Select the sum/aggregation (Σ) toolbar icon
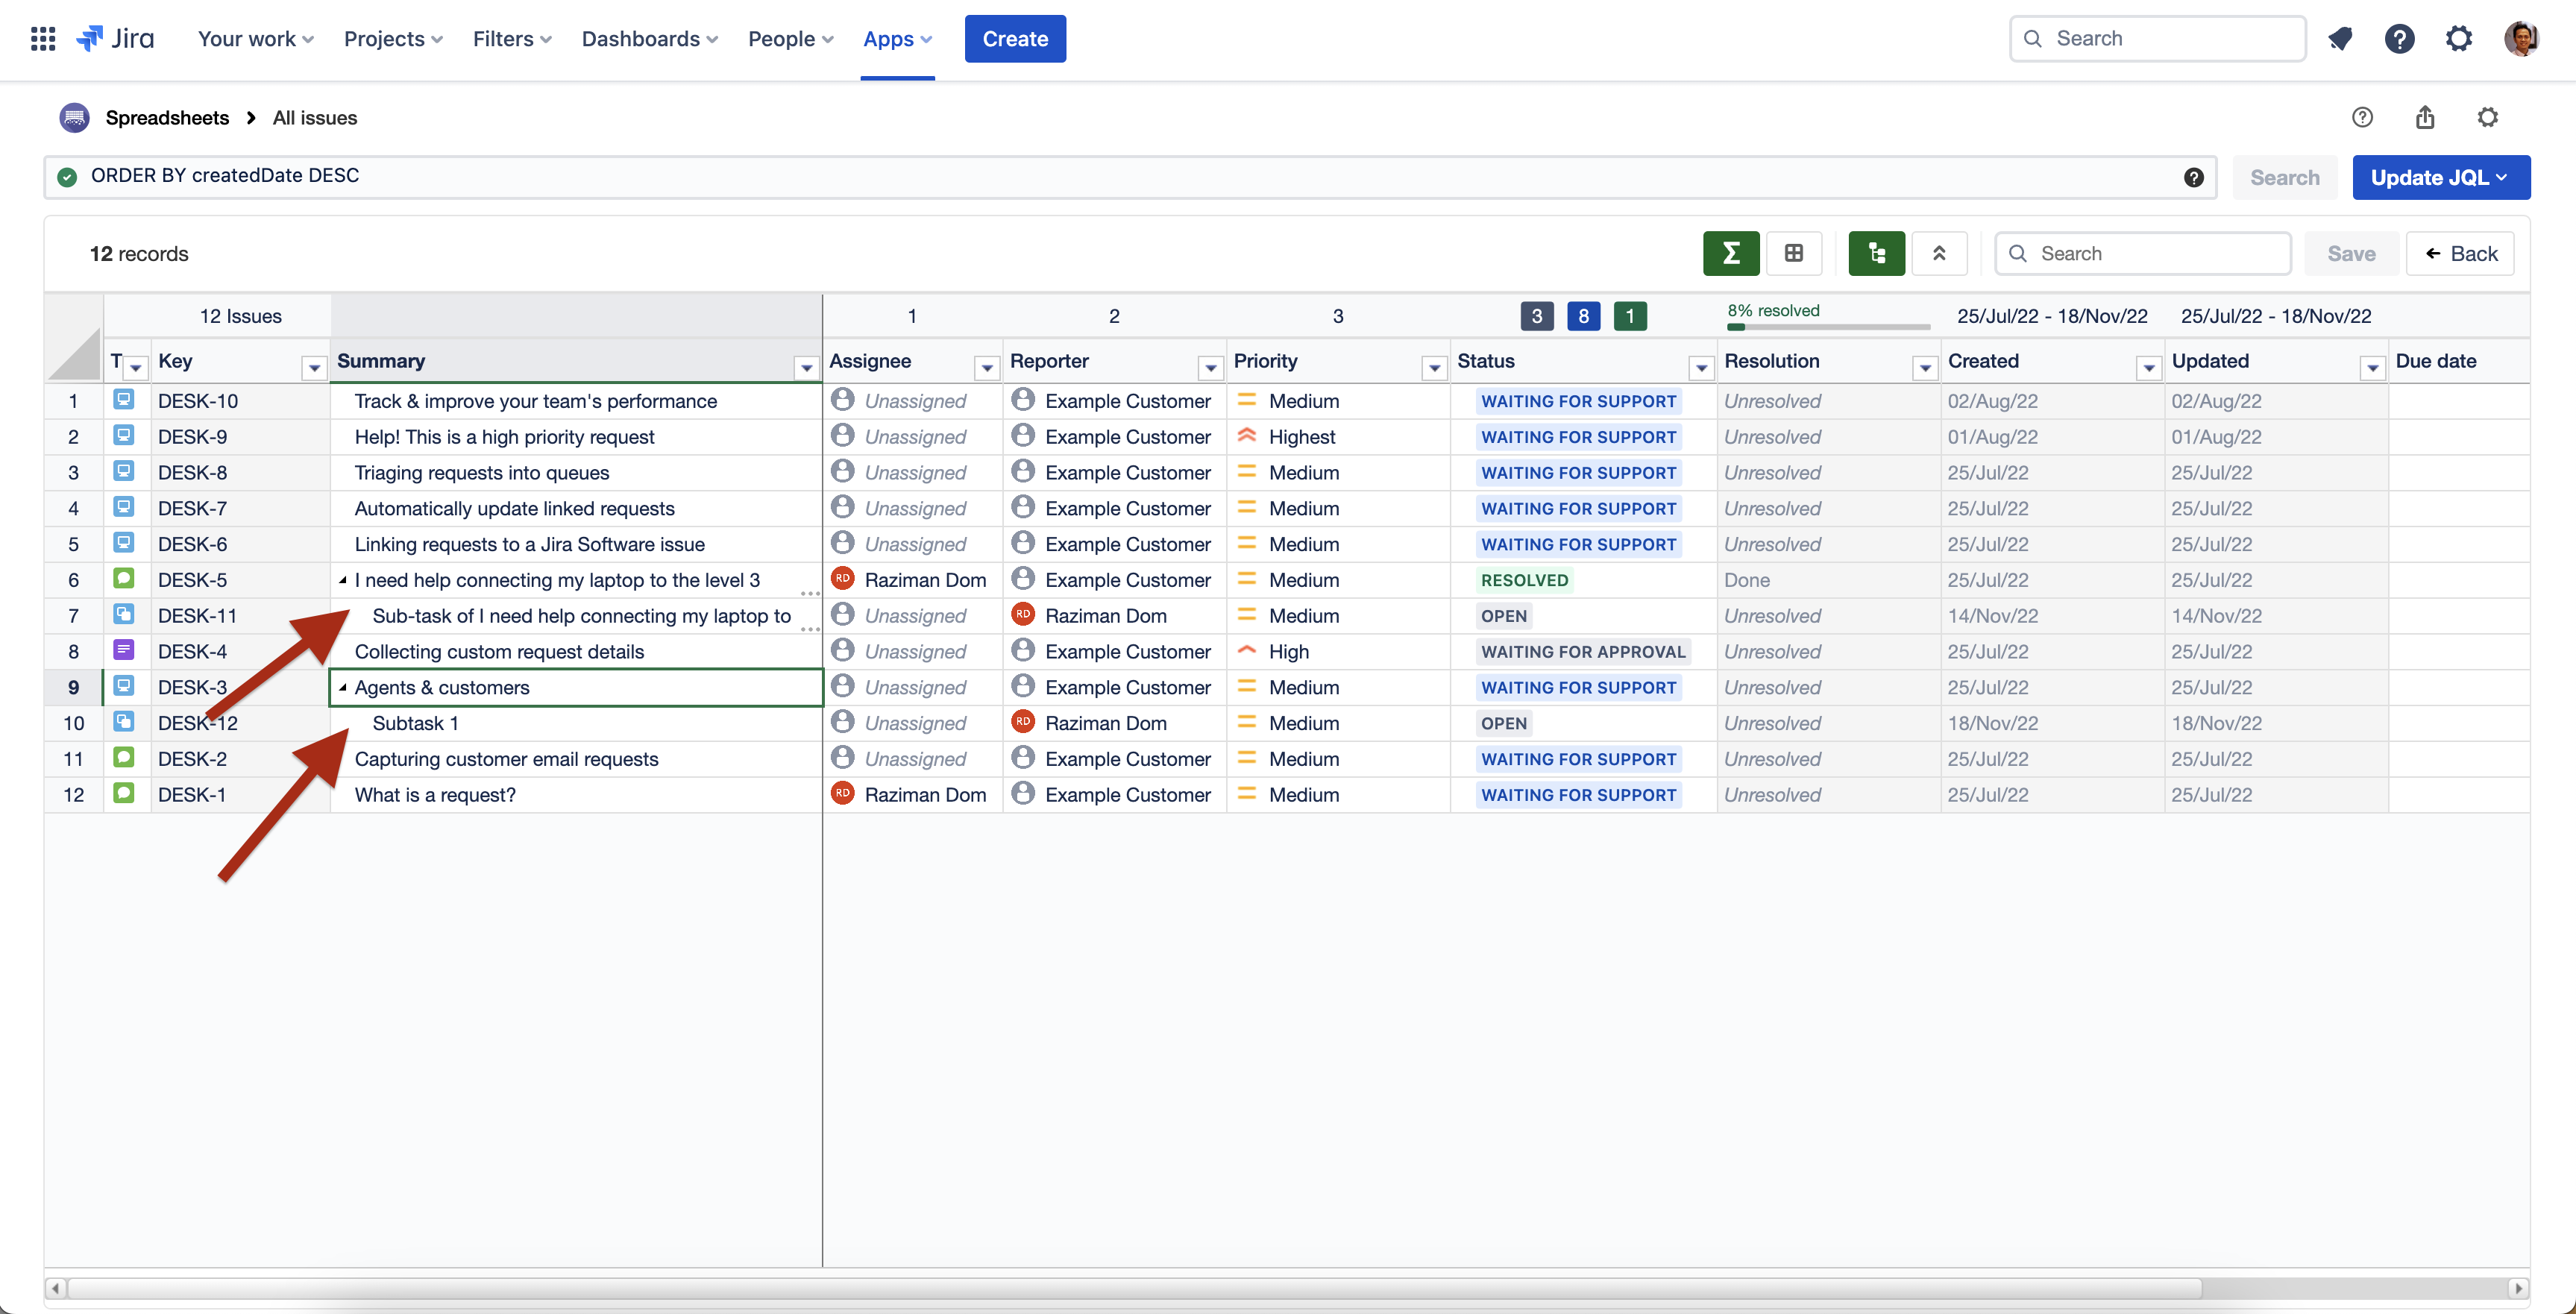This screenshot has height=1314, width=2576. [1731, 253]
